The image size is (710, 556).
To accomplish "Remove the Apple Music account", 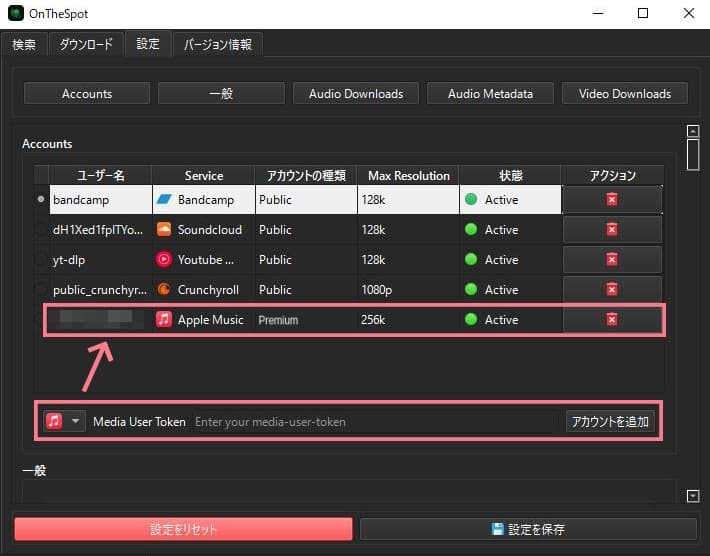I will [612, 320].
